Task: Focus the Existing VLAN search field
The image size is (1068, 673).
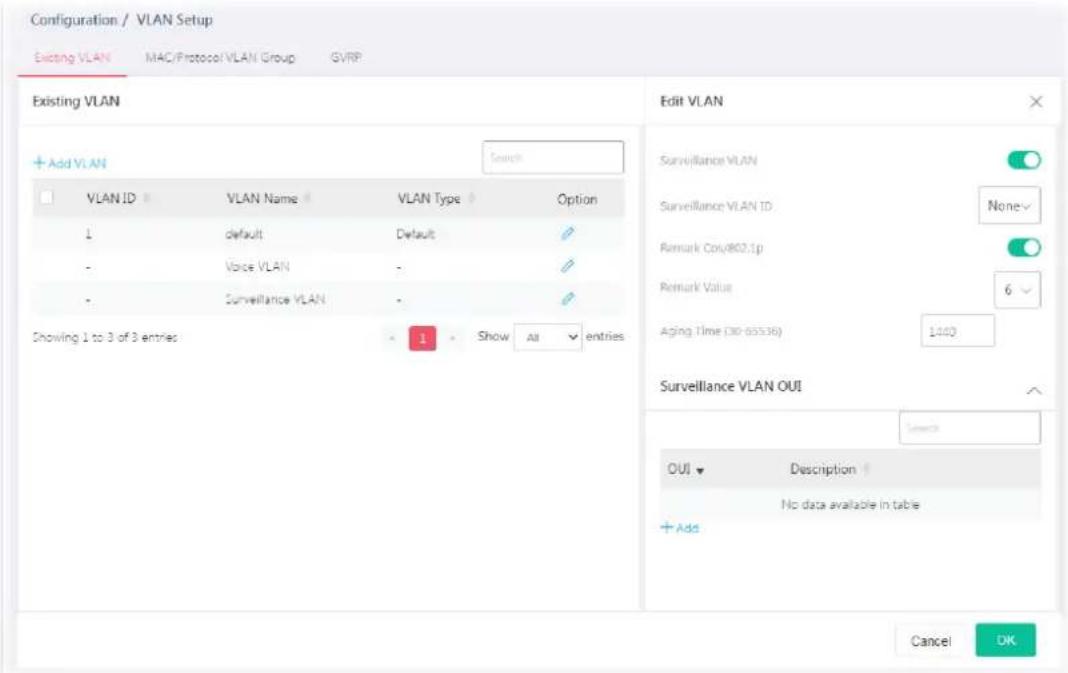Action: point(552,157)
